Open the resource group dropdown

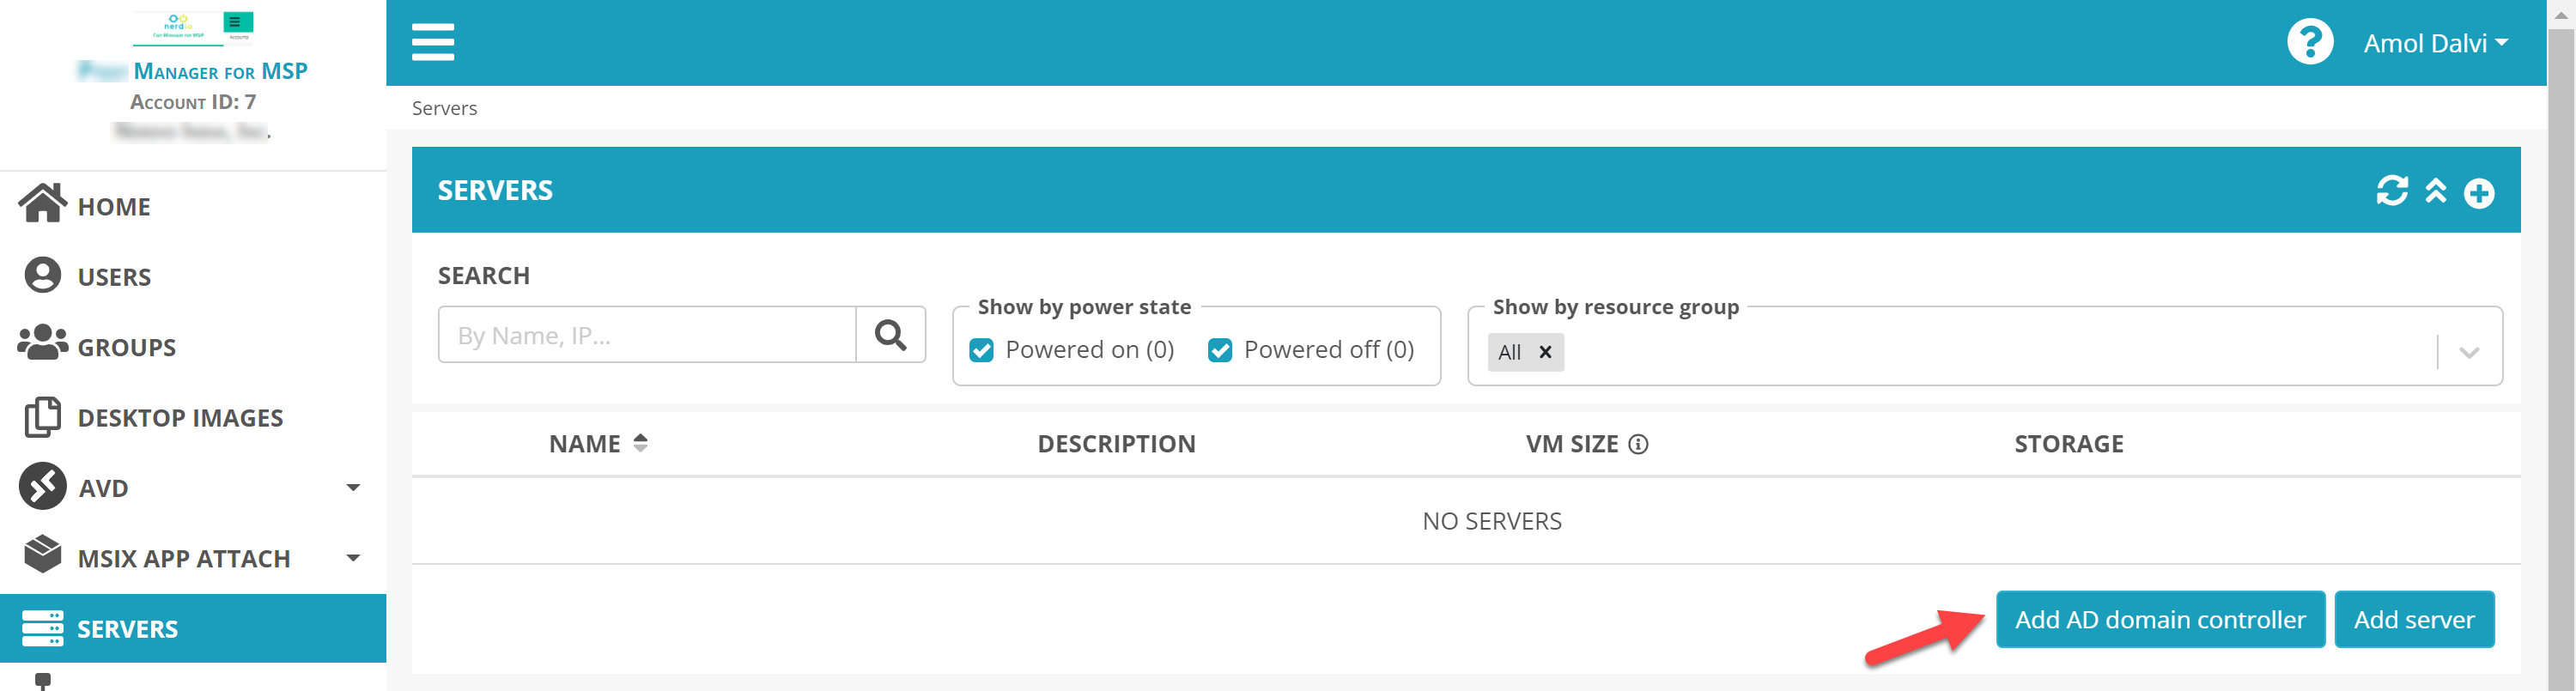(x=2468, y=352)
